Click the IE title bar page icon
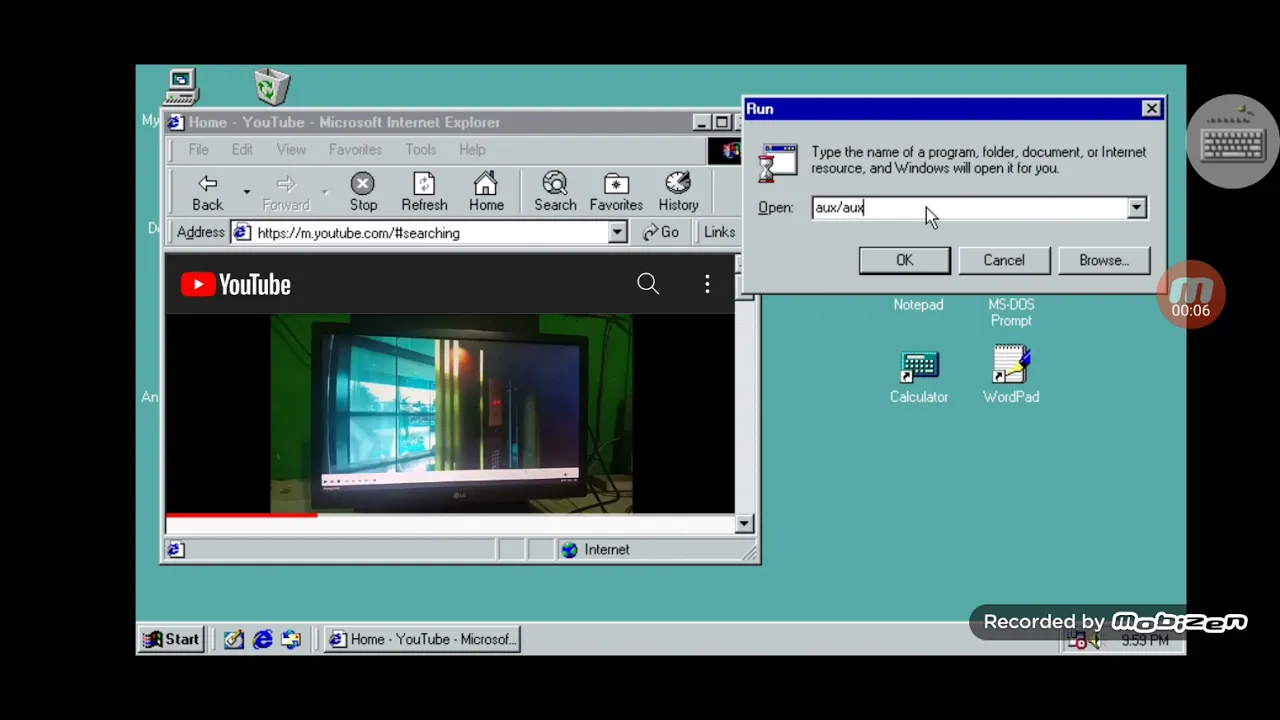The image size is (1280, 720). (x=176, y=122)
